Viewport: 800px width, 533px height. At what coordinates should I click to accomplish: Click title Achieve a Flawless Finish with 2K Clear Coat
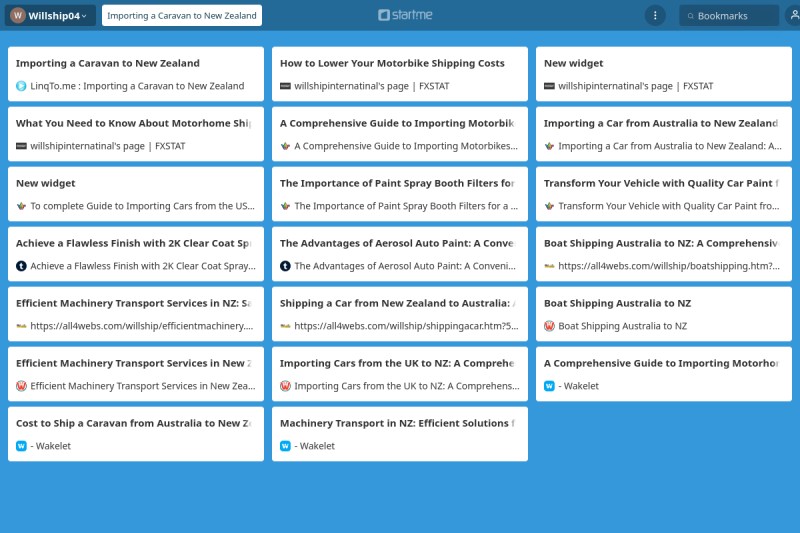click(x=133, y=243)
